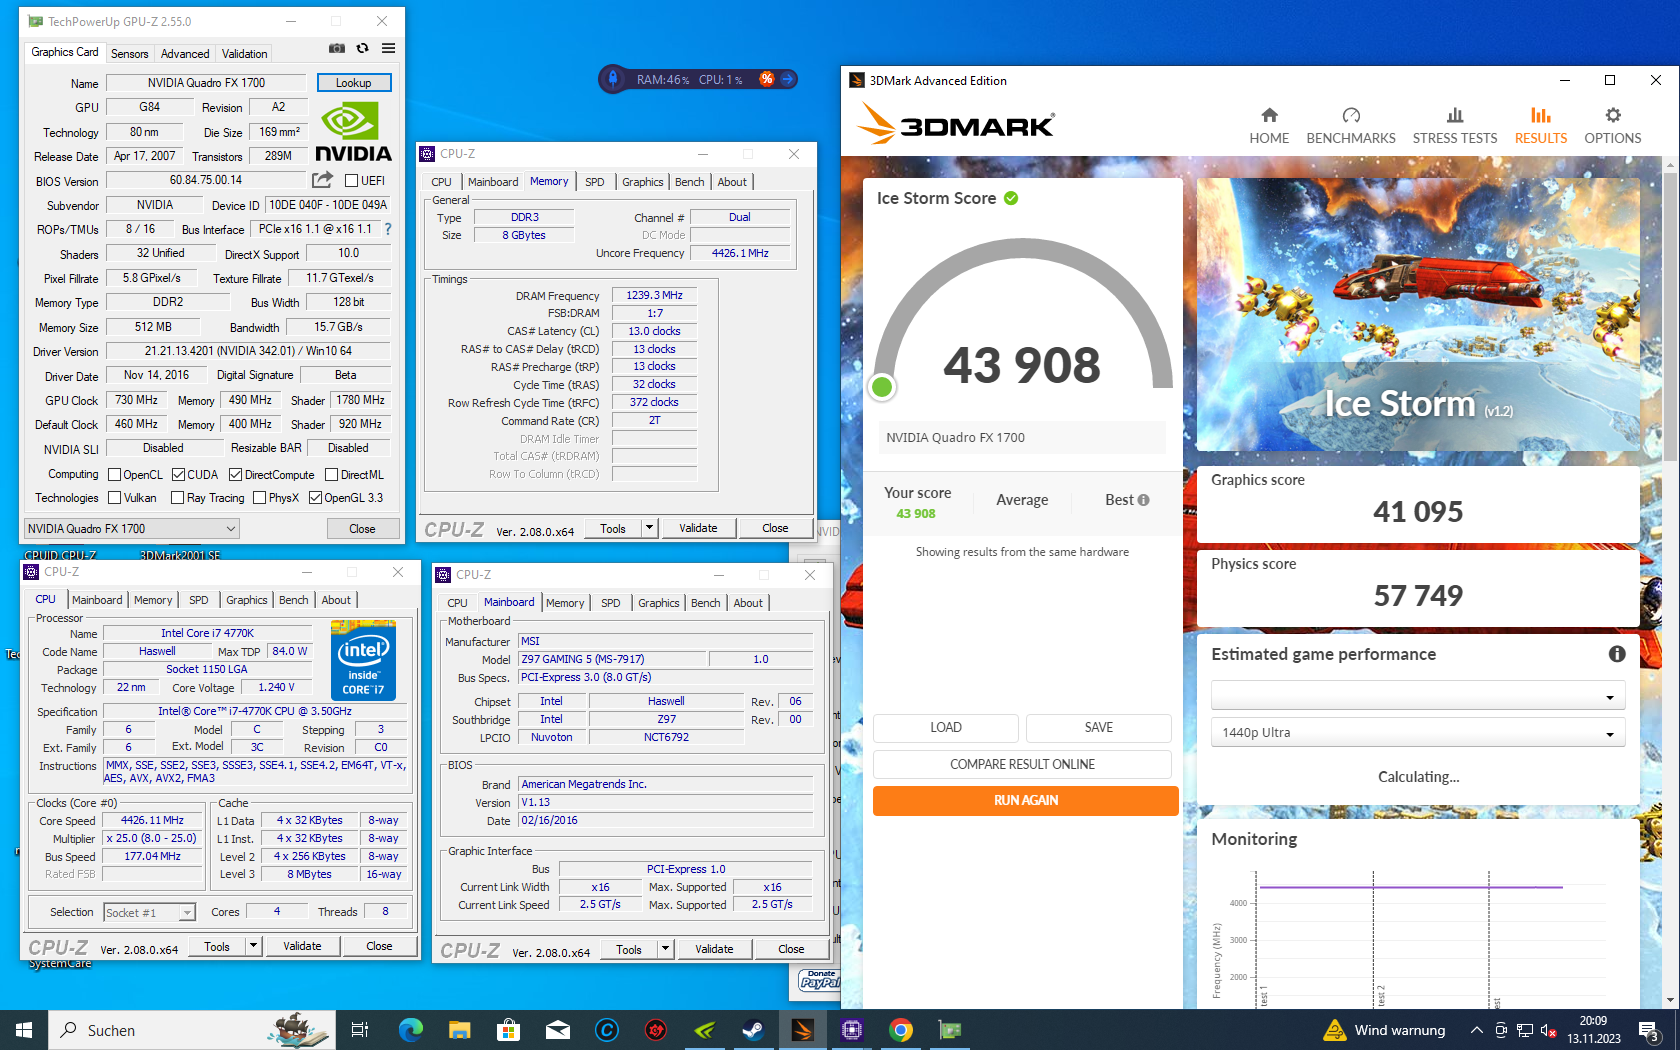1680x1050 pixels.
Task: Click the Bus Interface question mark help
Action: (x=388, y=229)
